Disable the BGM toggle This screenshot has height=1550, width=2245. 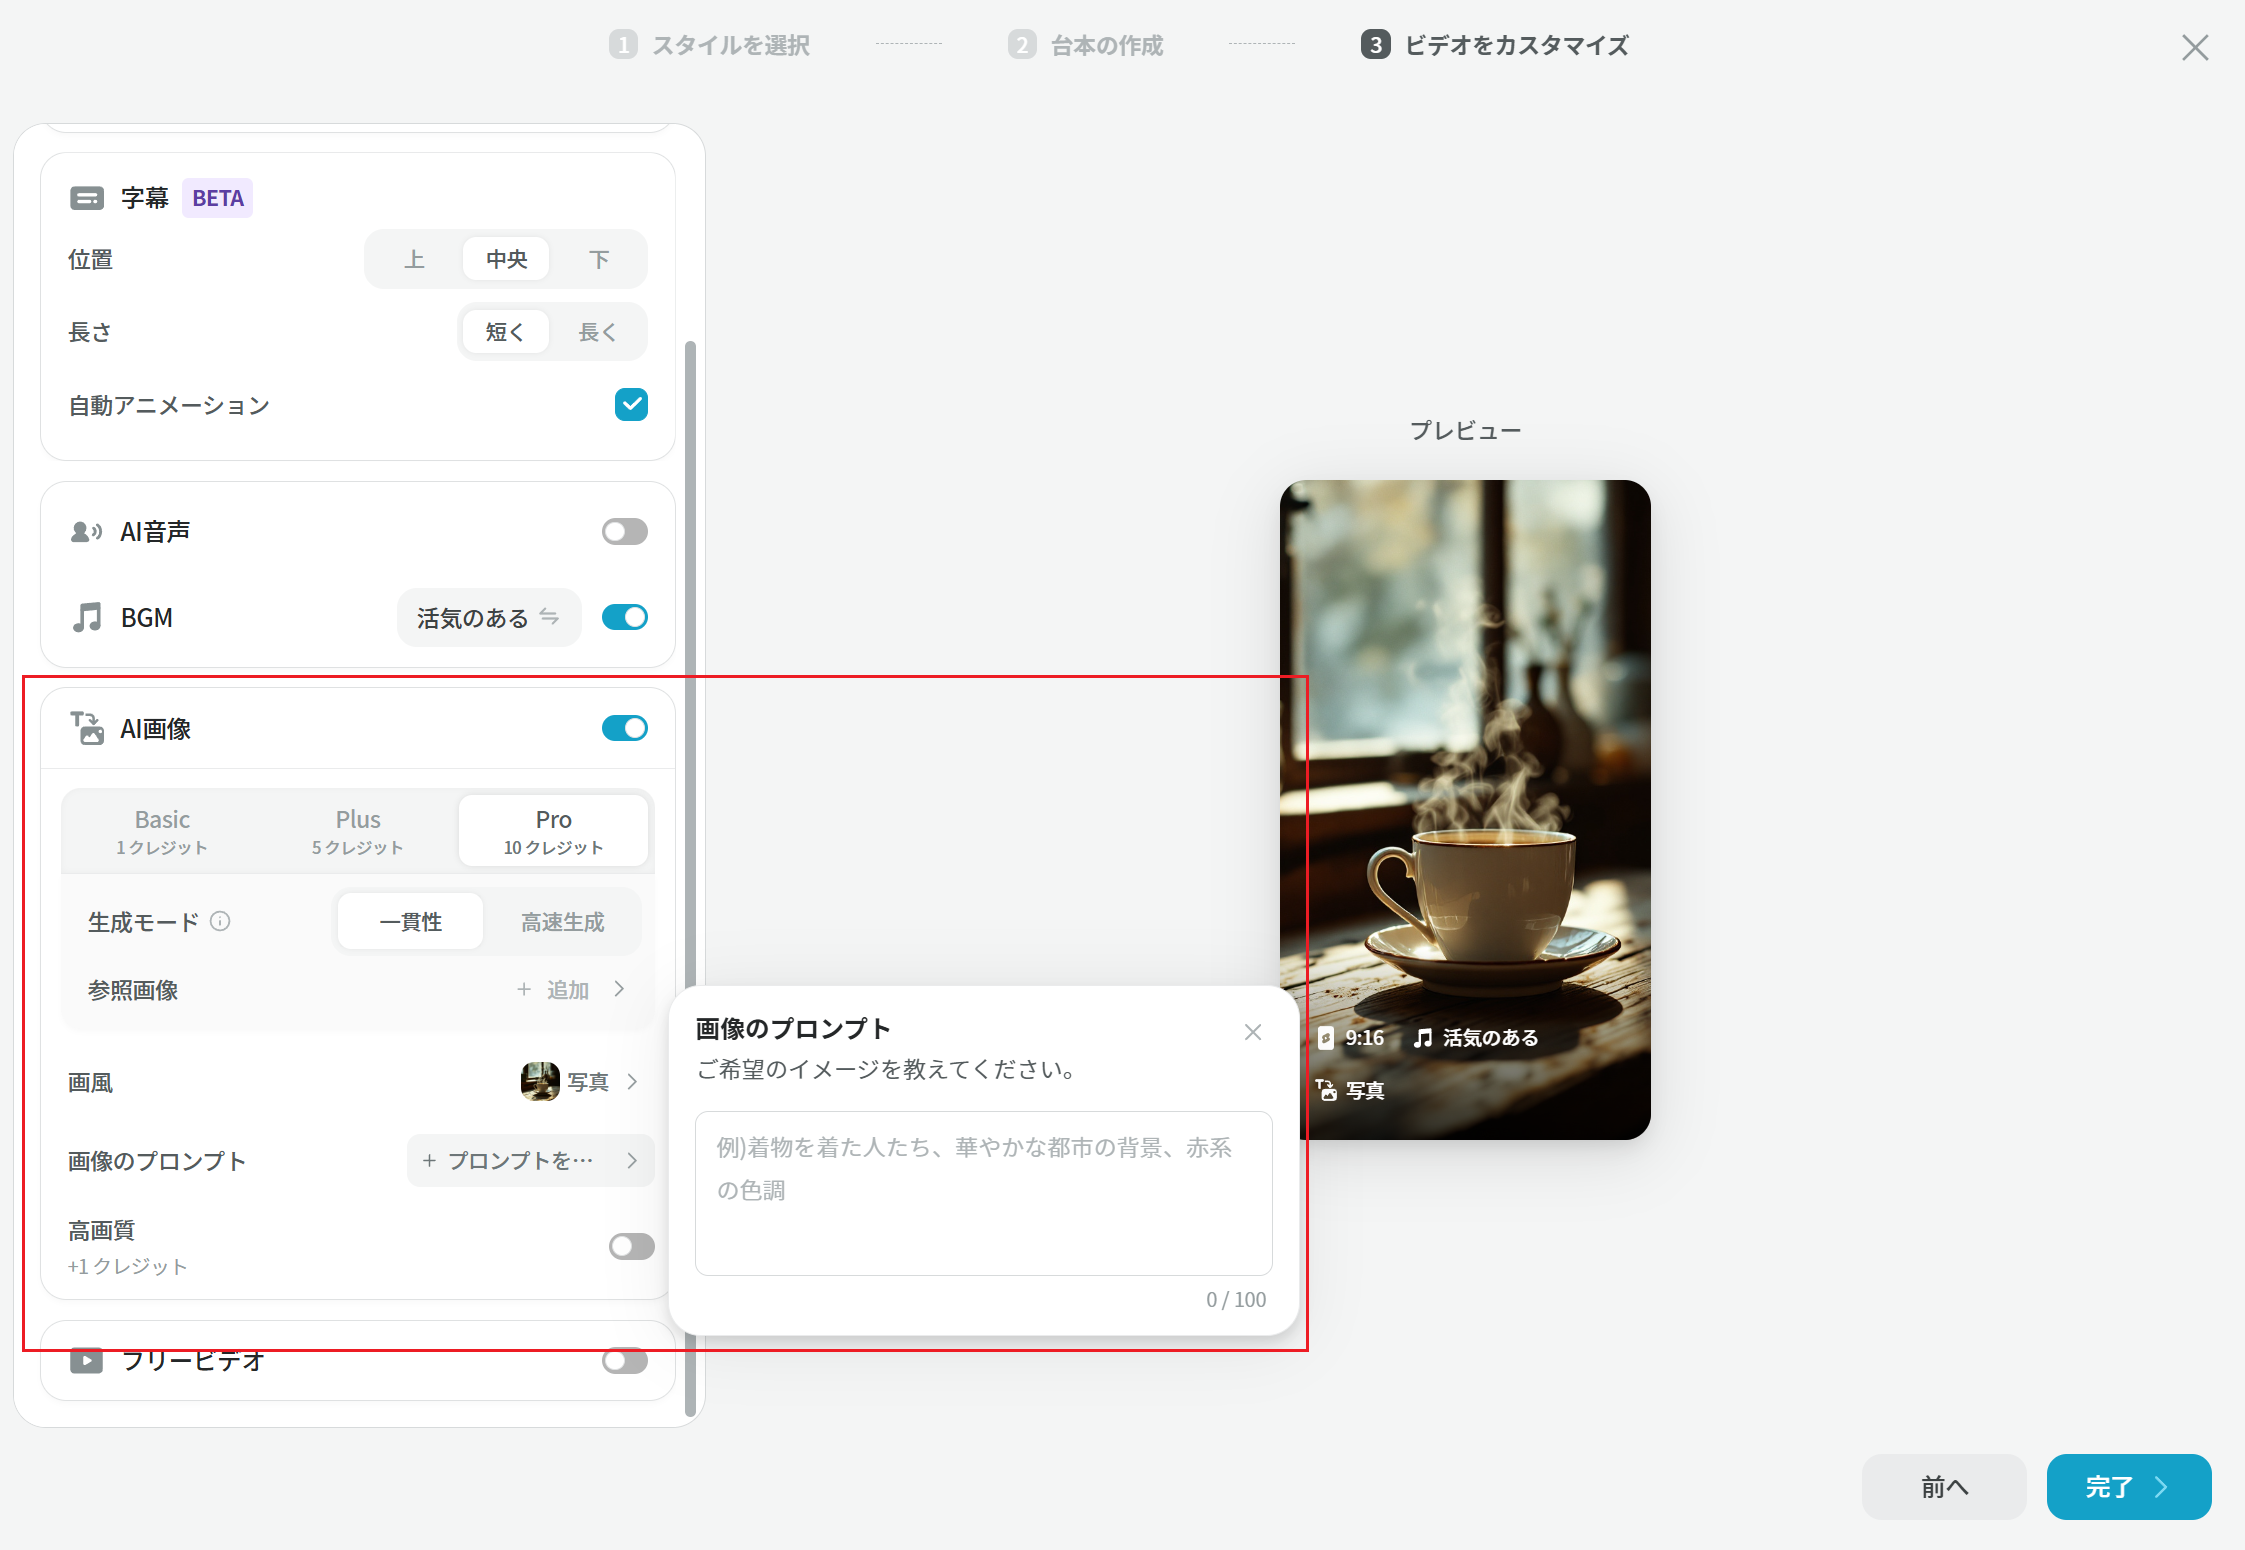[625, 617]
